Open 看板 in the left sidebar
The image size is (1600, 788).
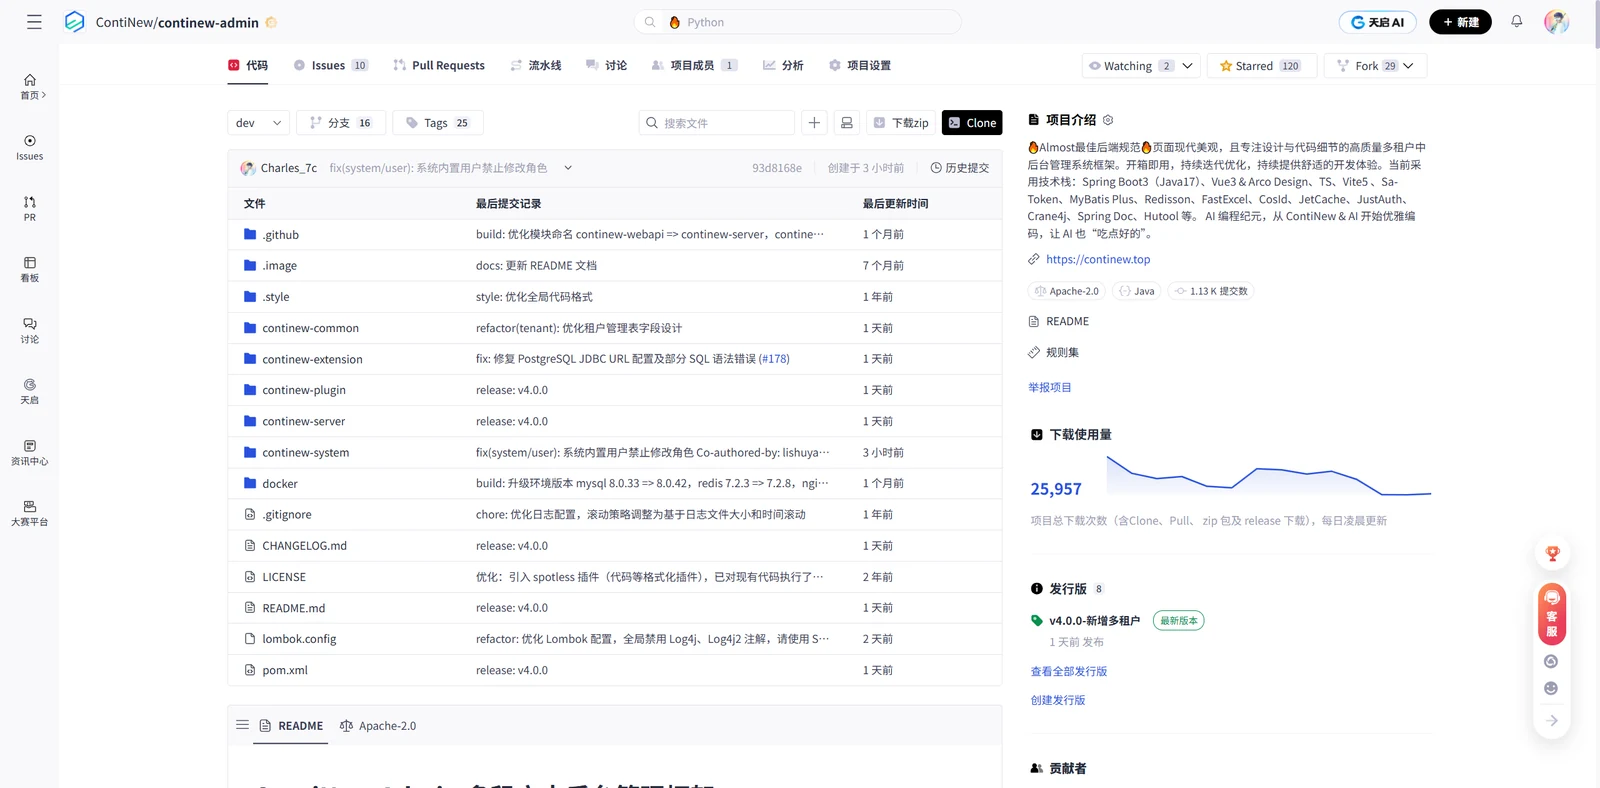(x=30, y=270)
